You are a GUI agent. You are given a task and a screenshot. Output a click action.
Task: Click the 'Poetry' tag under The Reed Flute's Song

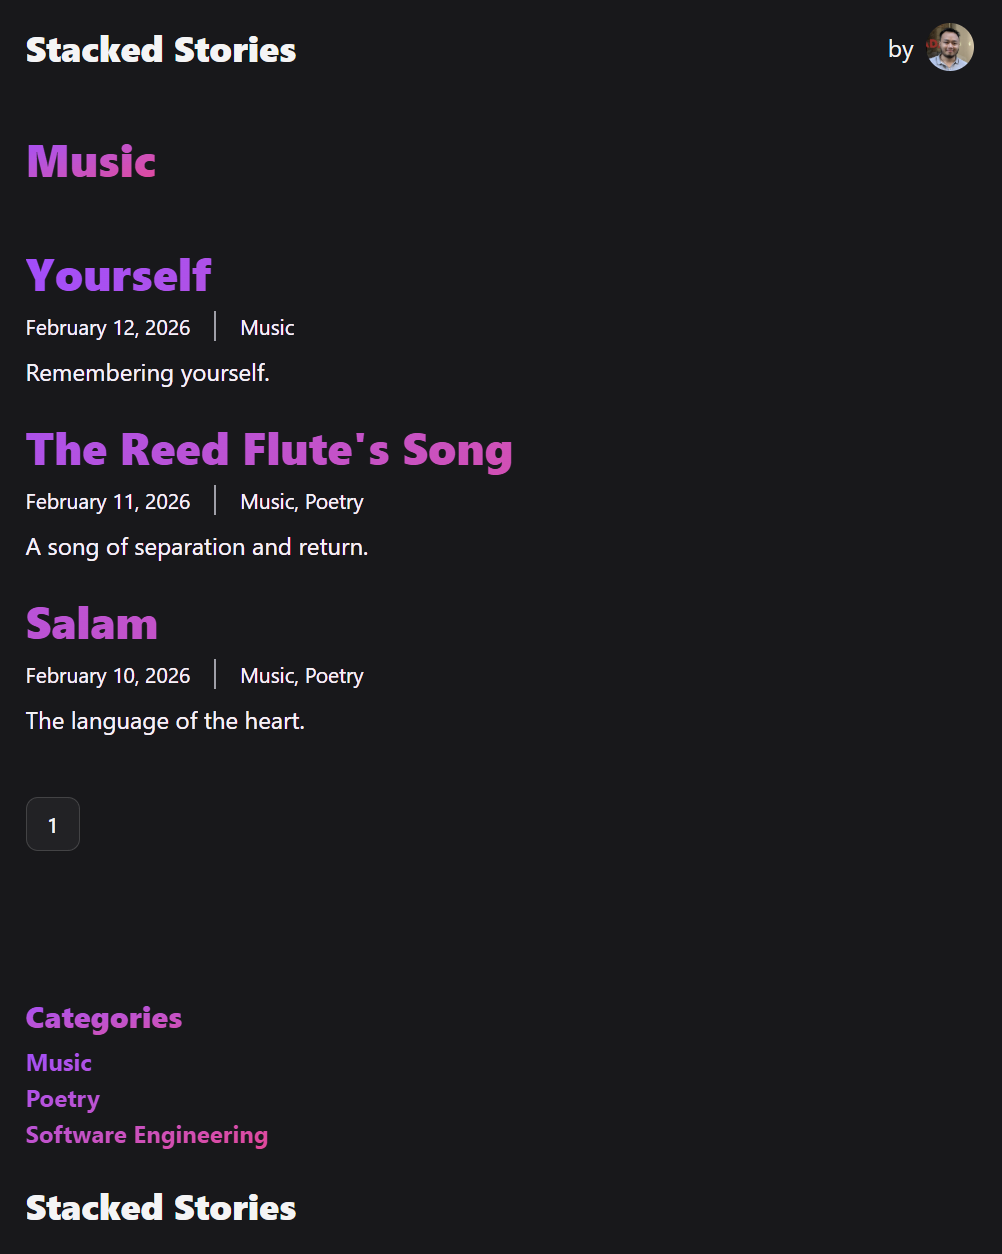point(336,501)
